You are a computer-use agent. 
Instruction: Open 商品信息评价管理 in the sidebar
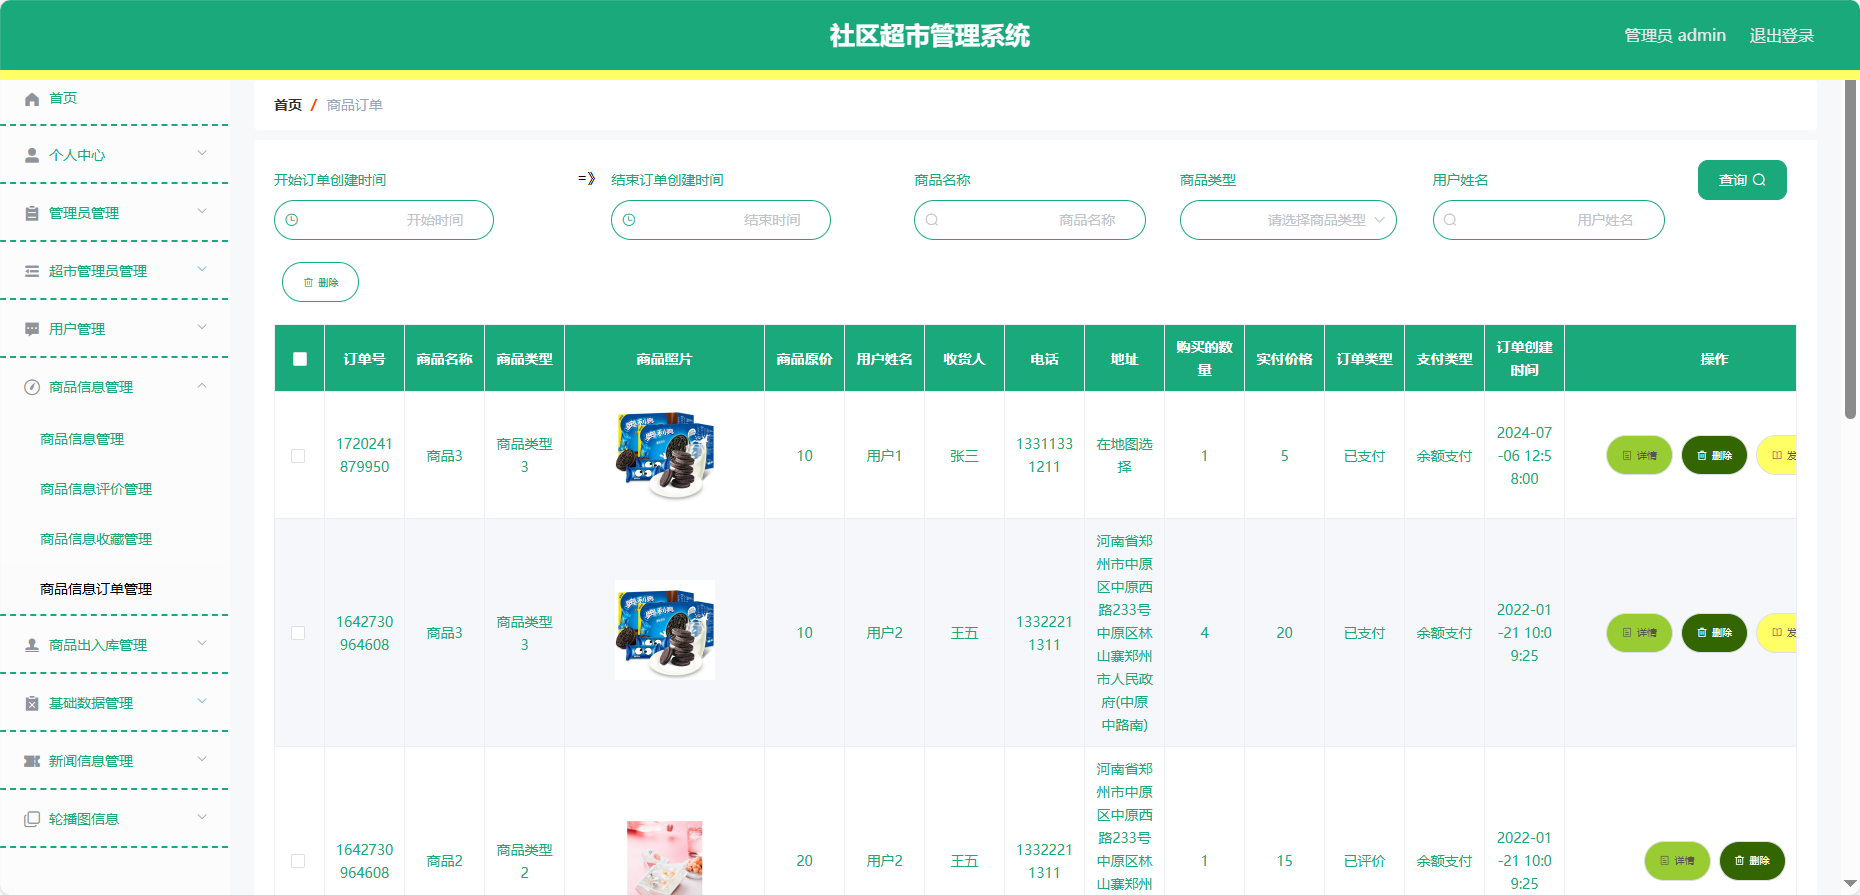pyautogui.click(x=96, y=489)
